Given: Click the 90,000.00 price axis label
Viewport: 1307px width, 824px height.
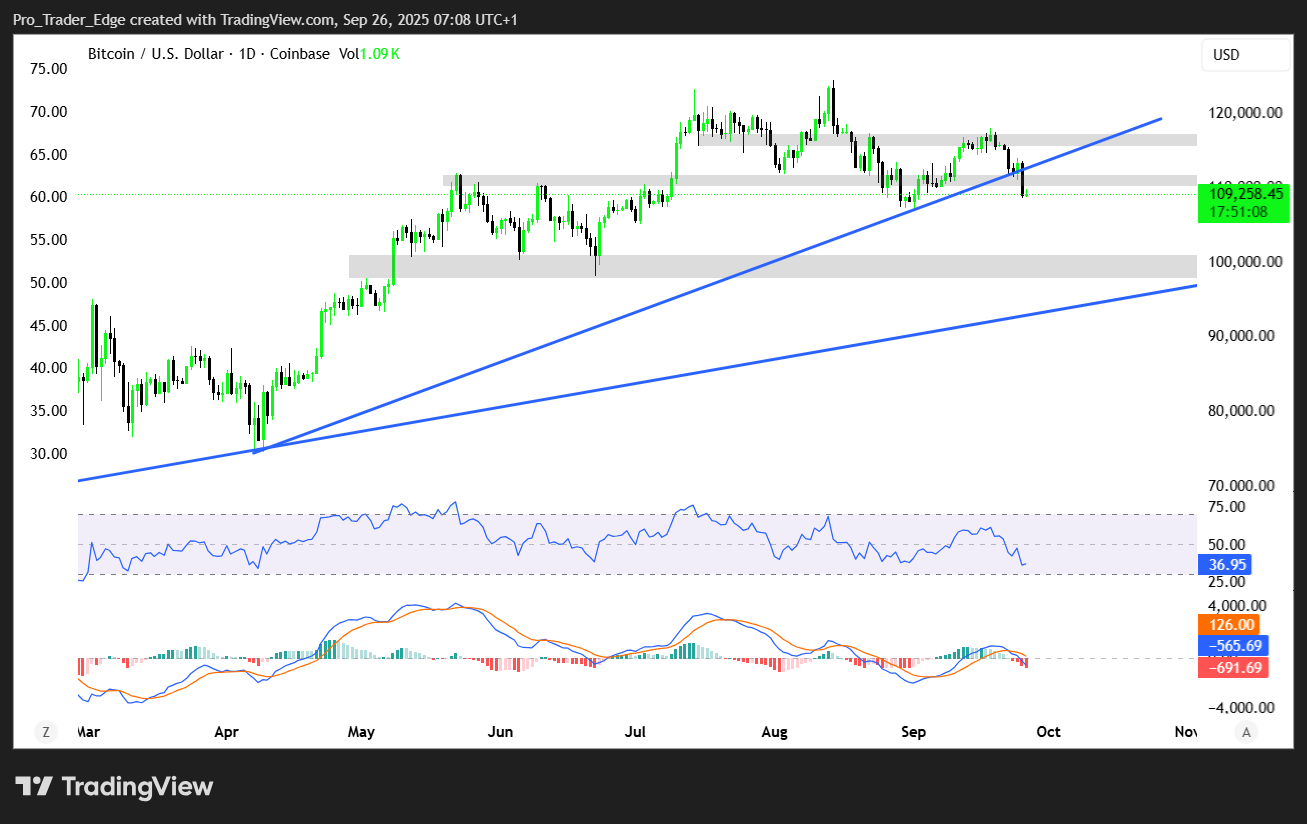Looking at the screenshot, I should click(x=1241, y=336).
